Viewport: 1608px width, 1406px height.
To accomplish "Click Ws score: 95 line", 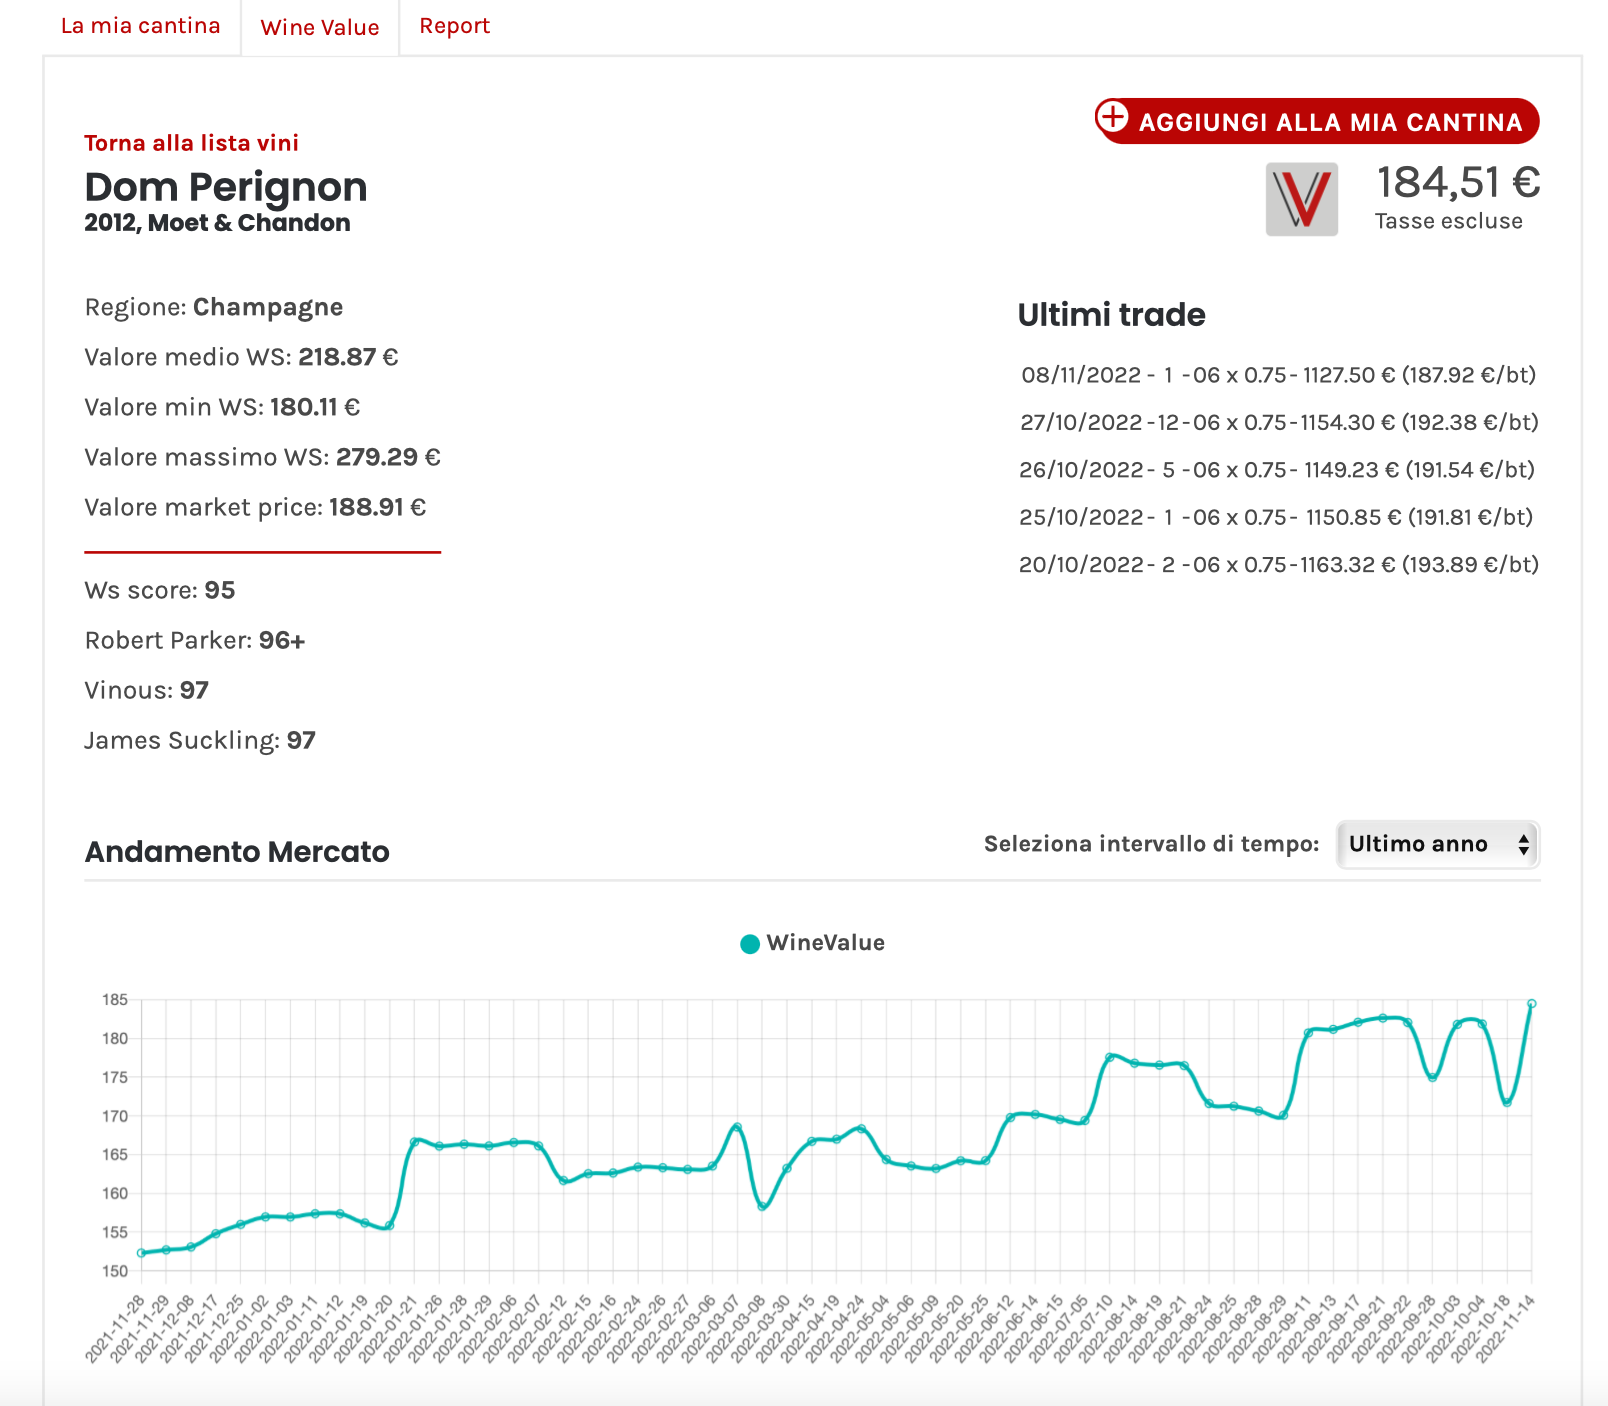I will click(160, 590).
